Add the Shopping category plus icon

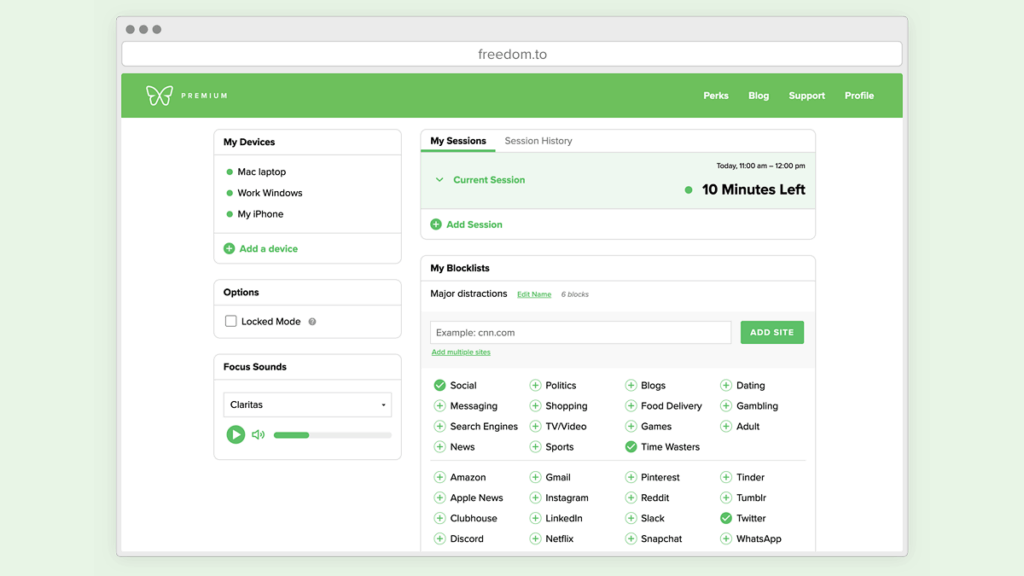[535, 406]
